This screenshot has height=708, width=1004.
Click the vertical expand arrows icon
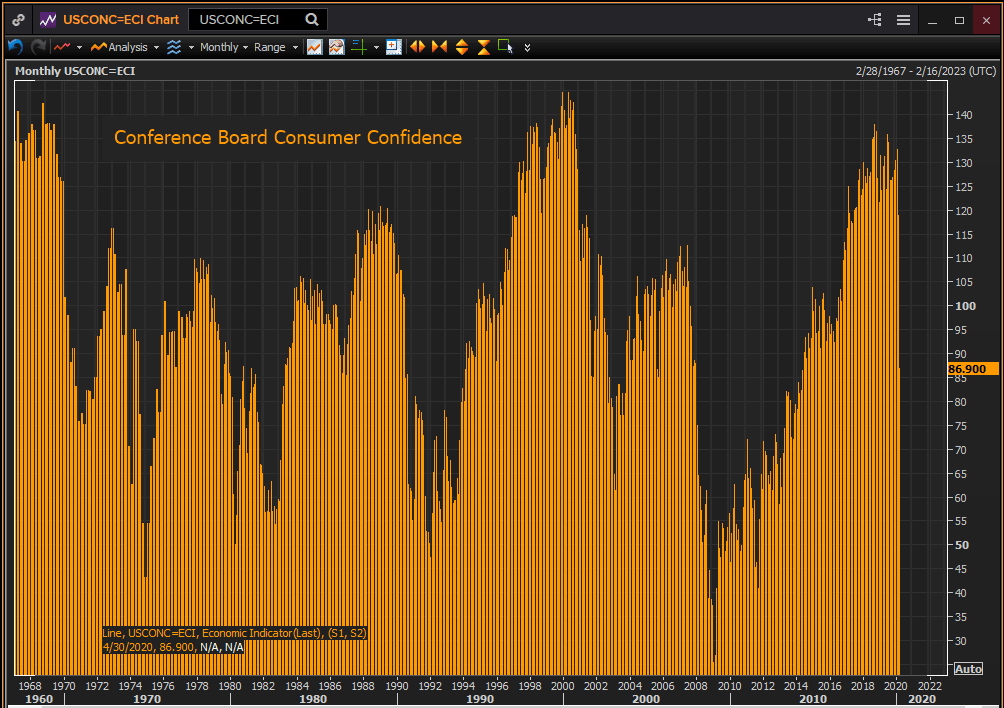(x=461, y=47)
